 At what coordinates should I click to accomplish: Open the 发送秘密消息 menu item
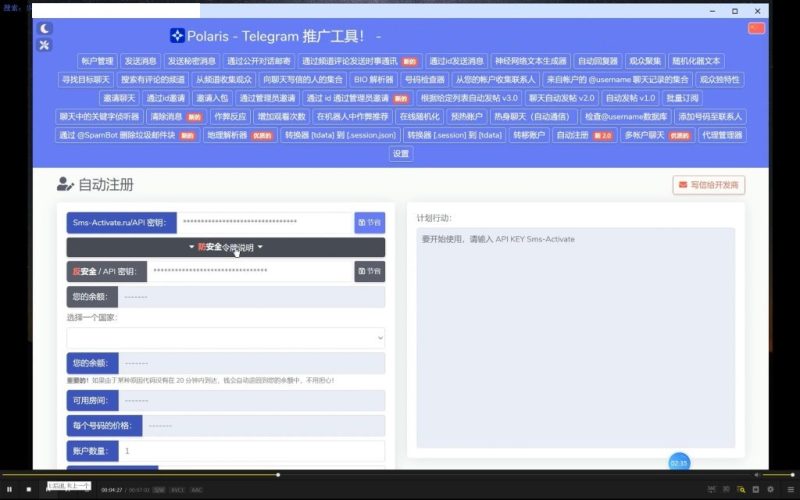pyautogui.click(x=192, y=61)
